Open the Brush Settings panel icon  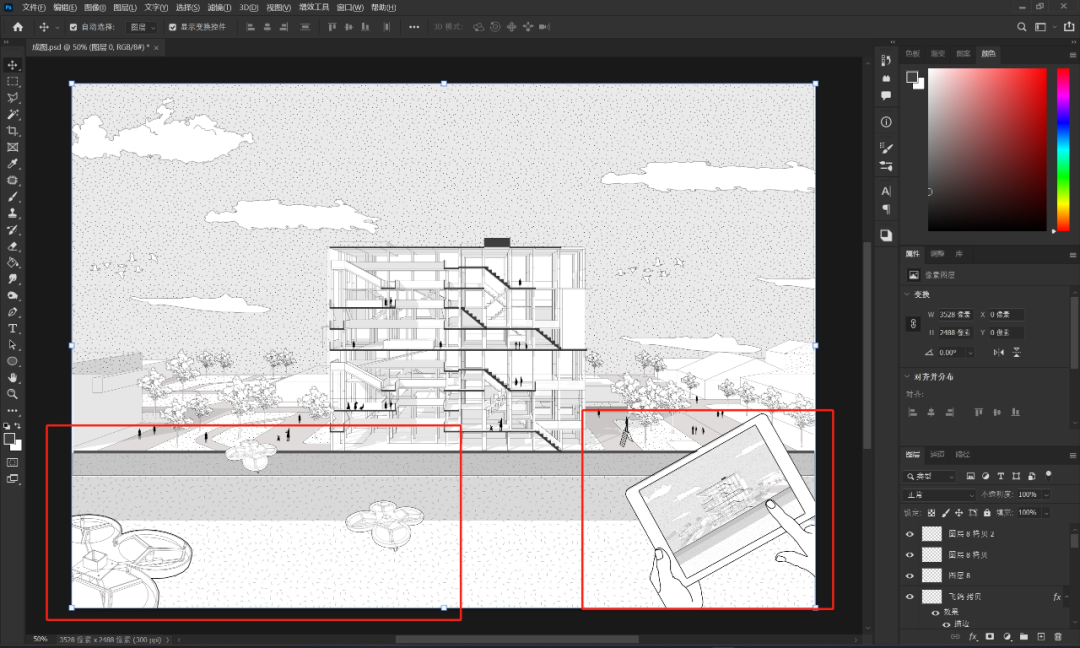(886, 148)
